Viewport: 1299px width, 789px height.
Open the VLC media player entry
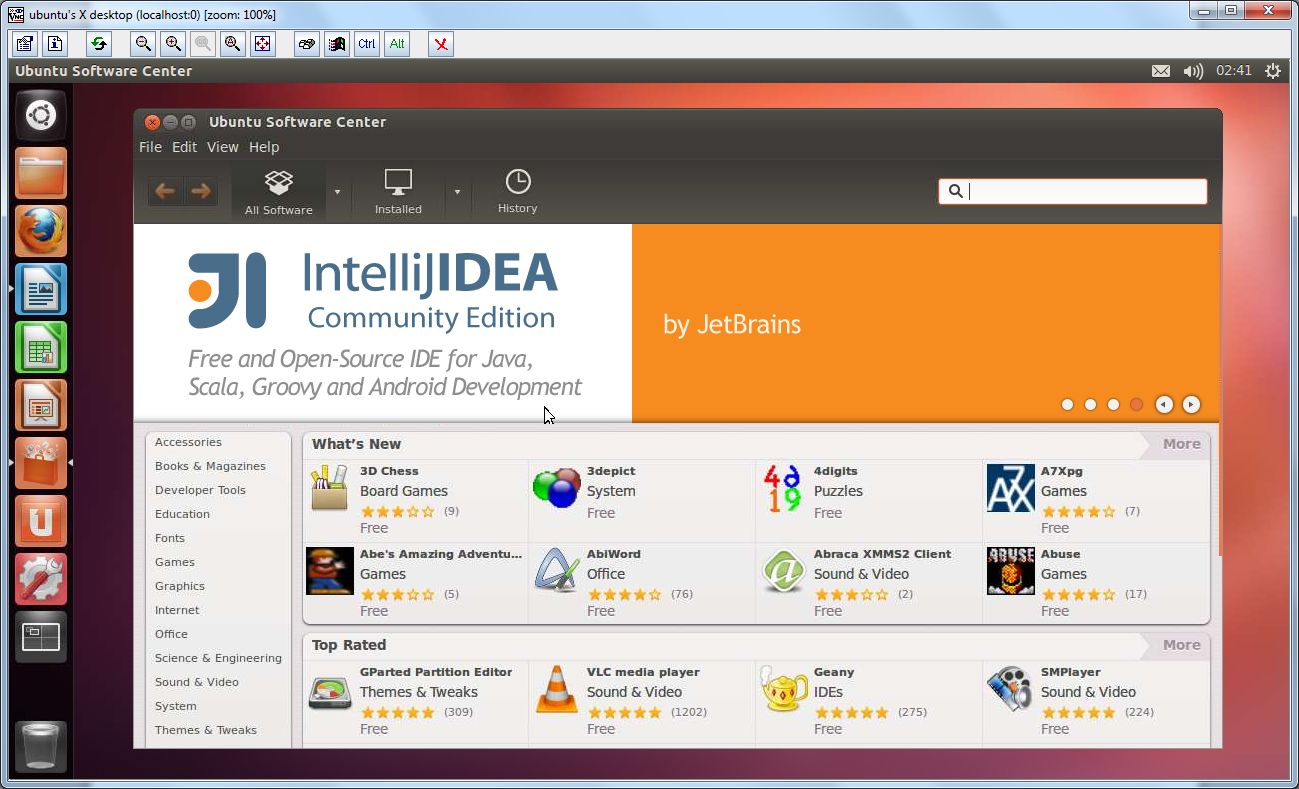[642, 672]
